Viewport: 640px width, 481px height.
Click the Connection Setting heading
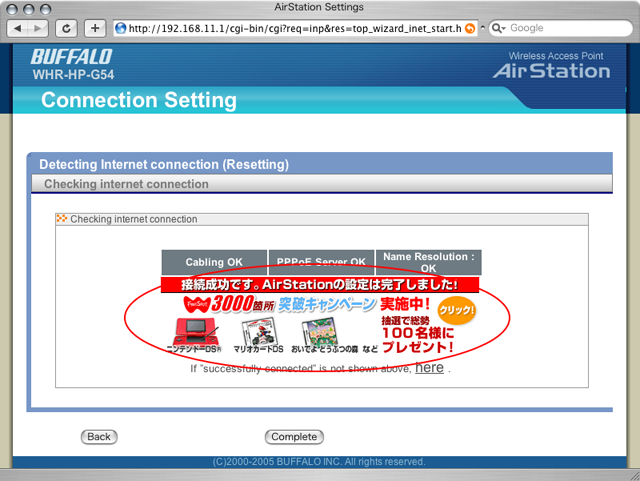pyautogui.click(x=139, y=100)
